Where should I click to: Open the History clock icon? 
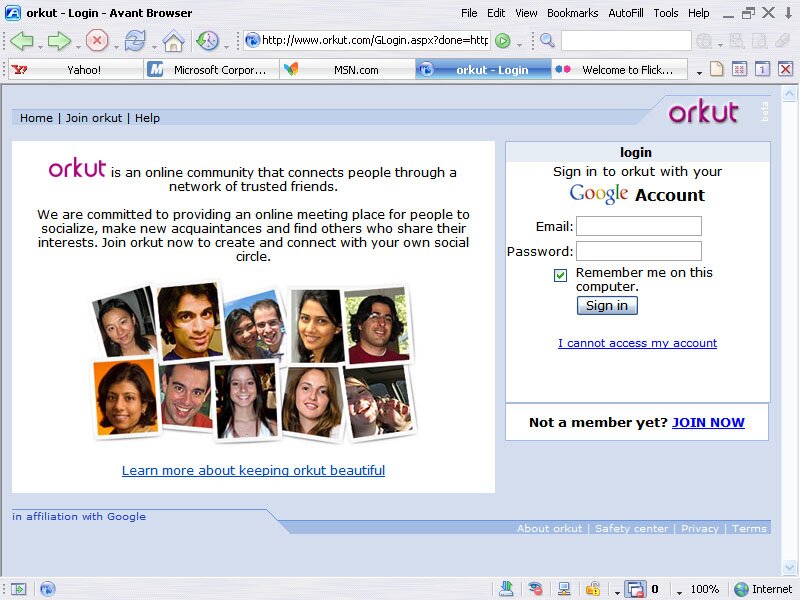207,41
